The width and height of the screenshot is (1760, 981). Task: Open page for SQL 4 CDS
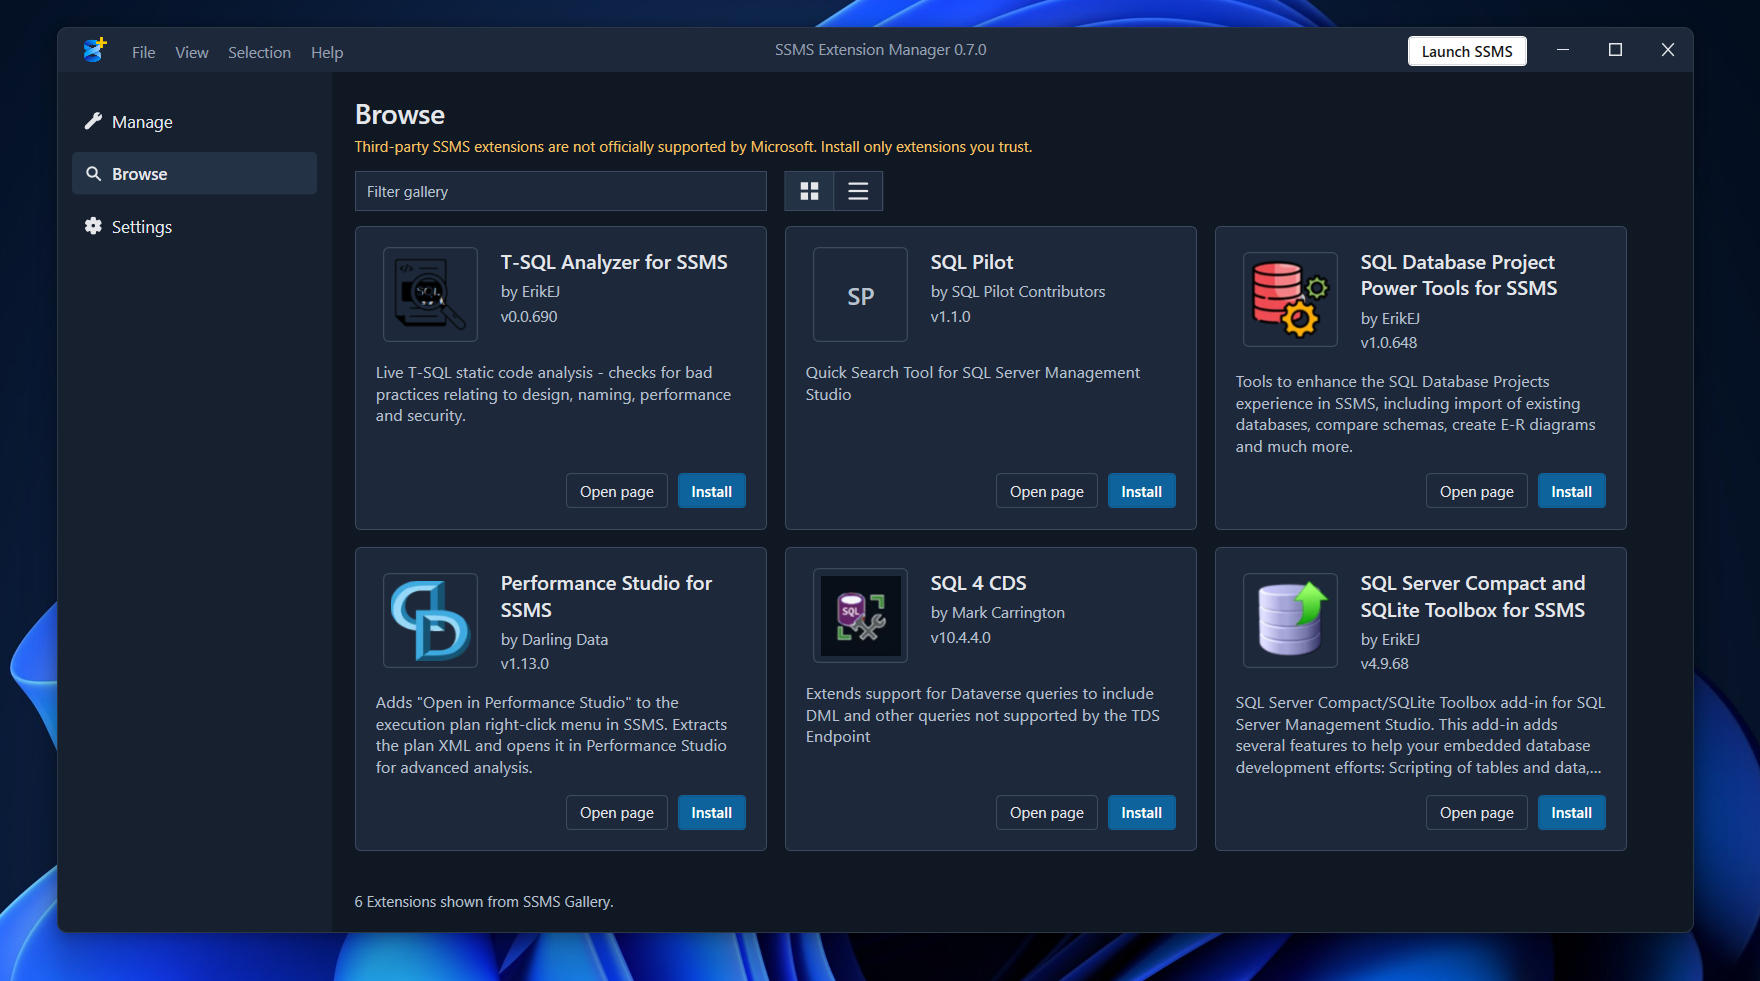click(x=1047, y=812)
